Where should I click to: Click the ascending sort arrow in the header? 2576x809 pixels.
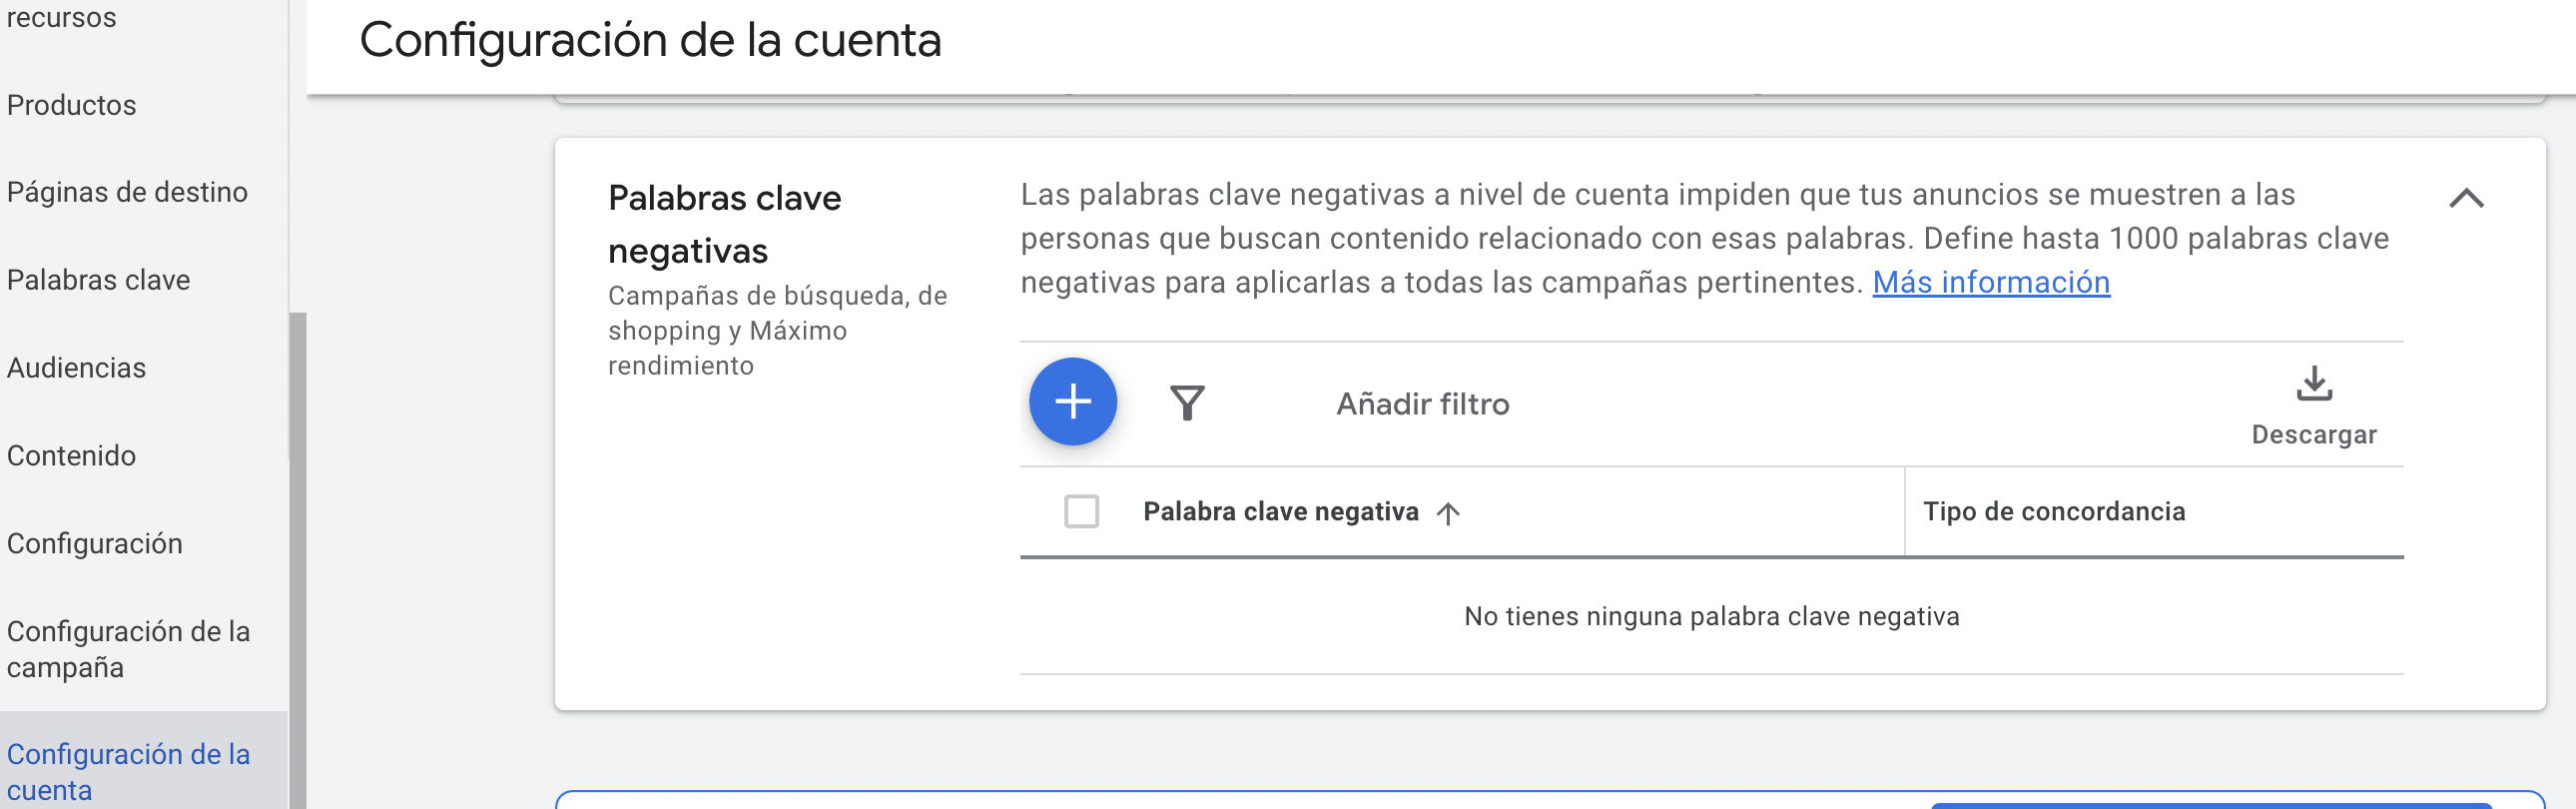tap(1447, 513)
